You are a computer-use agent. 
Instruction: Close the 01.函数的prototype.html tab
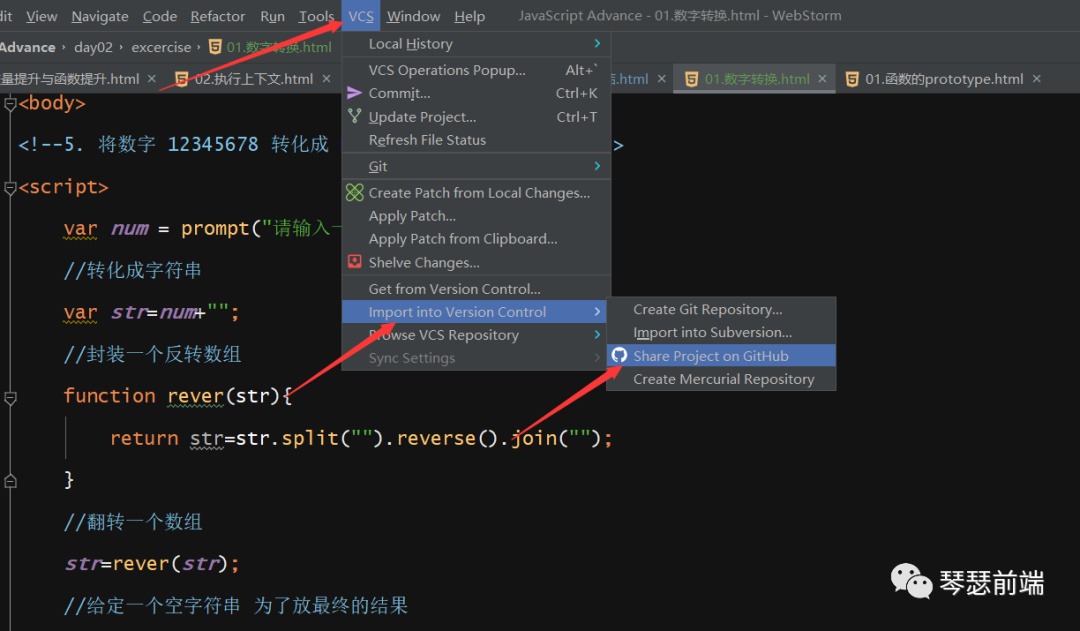(x=1037, y=79)
